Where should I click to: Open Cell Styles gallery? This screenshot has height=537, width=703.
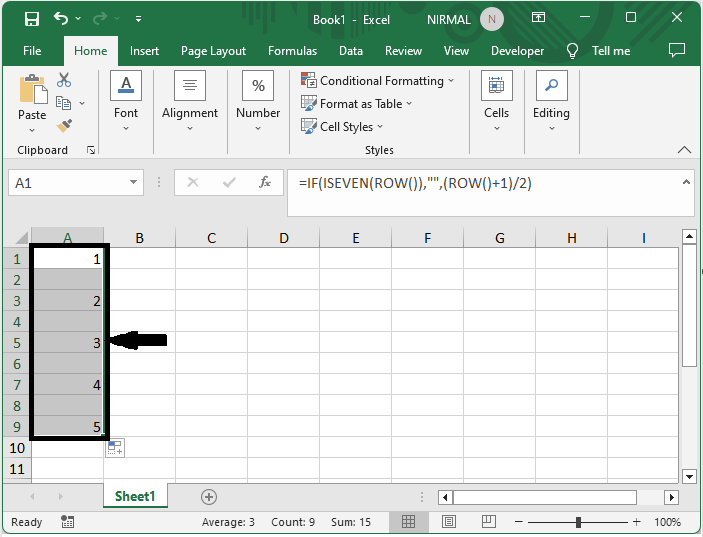pos(342,127)
